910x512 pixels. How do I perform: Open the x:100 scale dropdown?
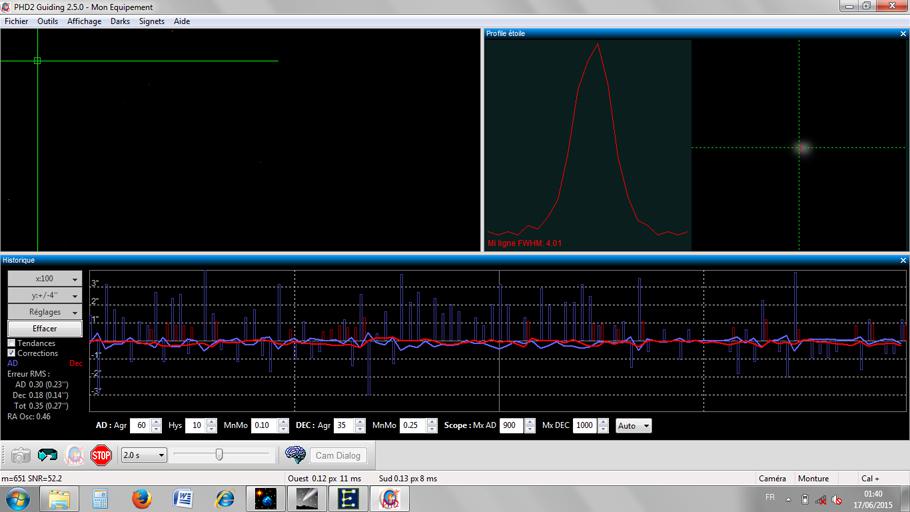45,279
